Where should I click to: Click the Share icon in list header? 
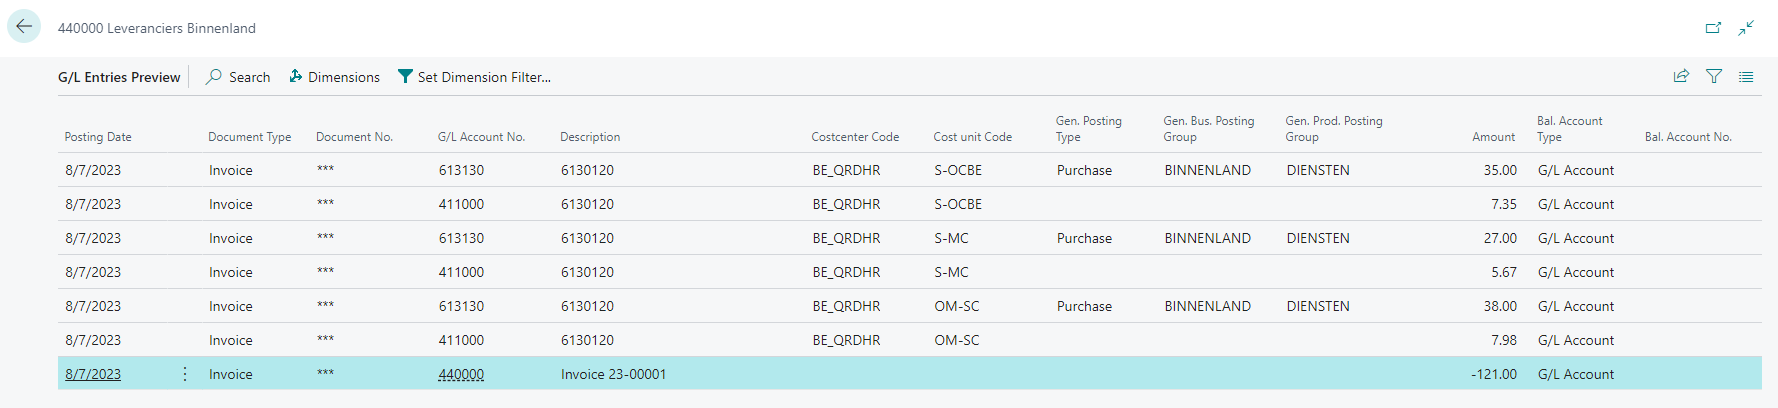1681,76
